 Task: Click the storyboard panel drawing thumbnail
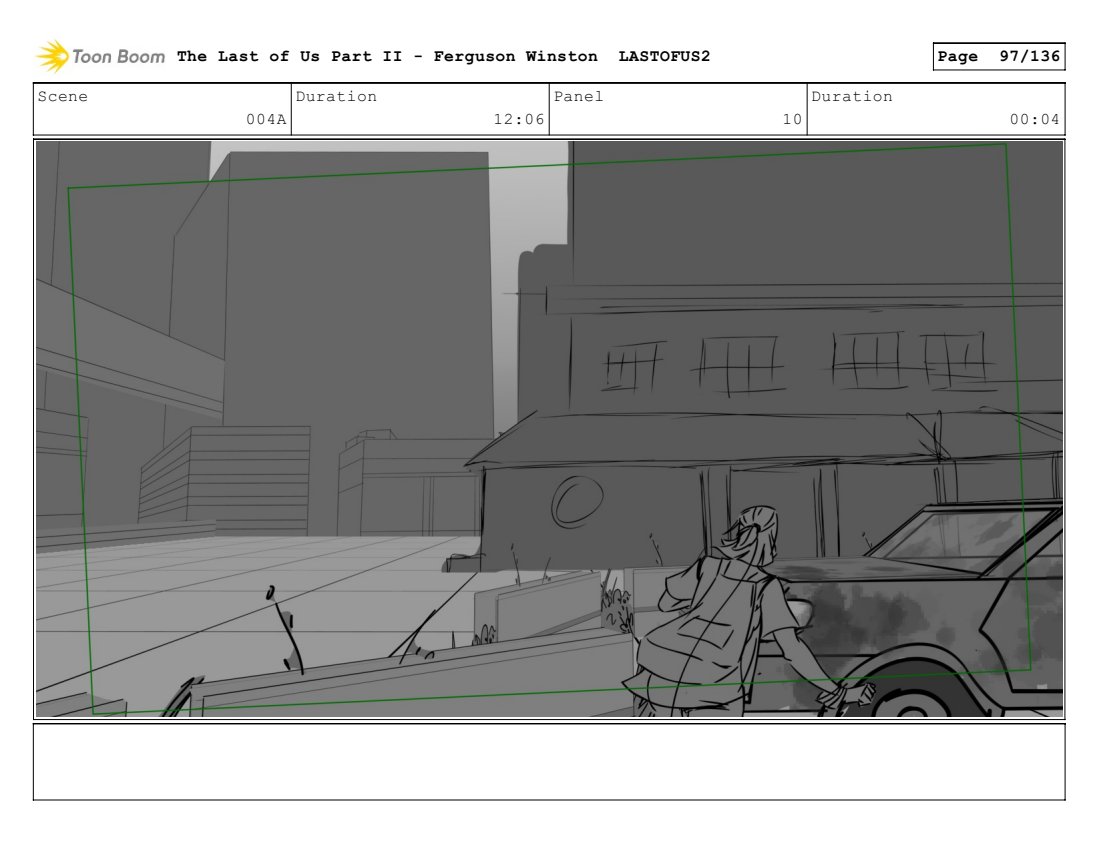(x=549, y=429)
